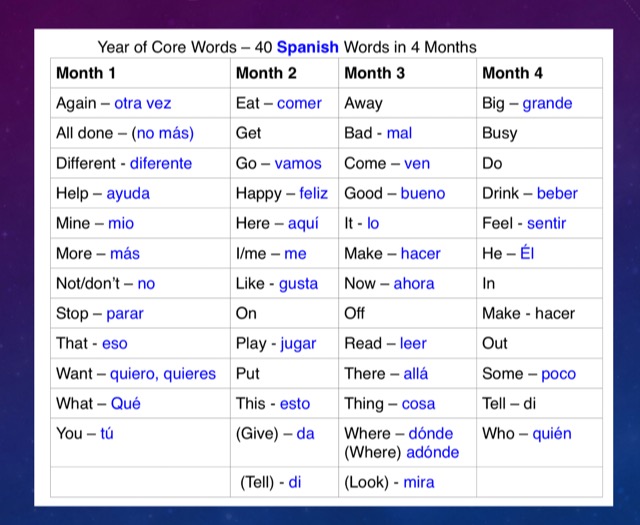The width and height of the screenshot is (640, 525).
Task: Click the blue word adónde
Action: (433, 452)
